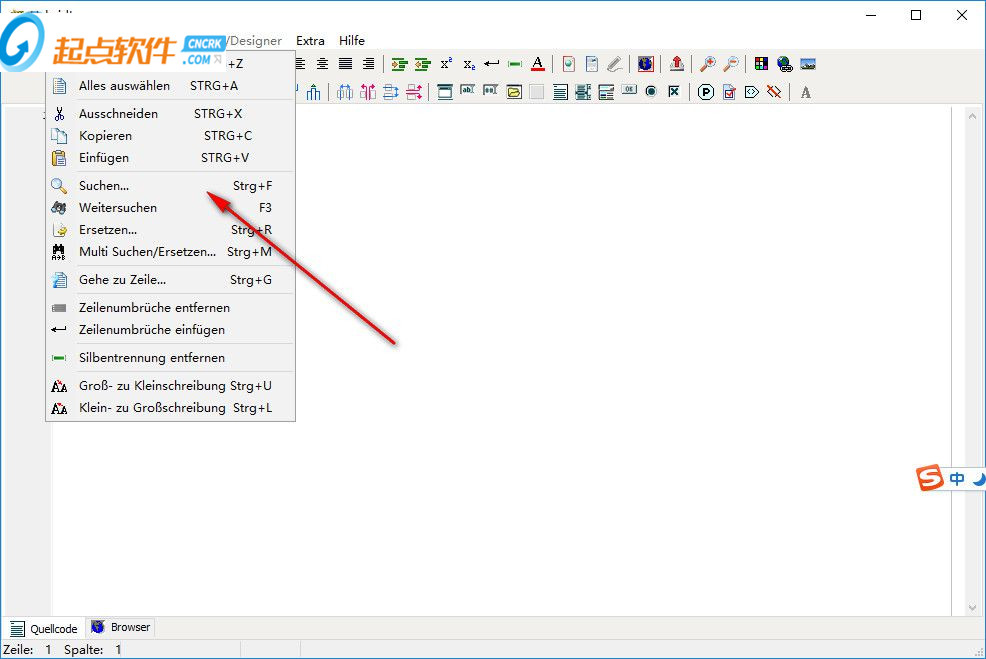Click the red upload arrow icon
This screenshot has width=986, height=659.
point(677,64)
